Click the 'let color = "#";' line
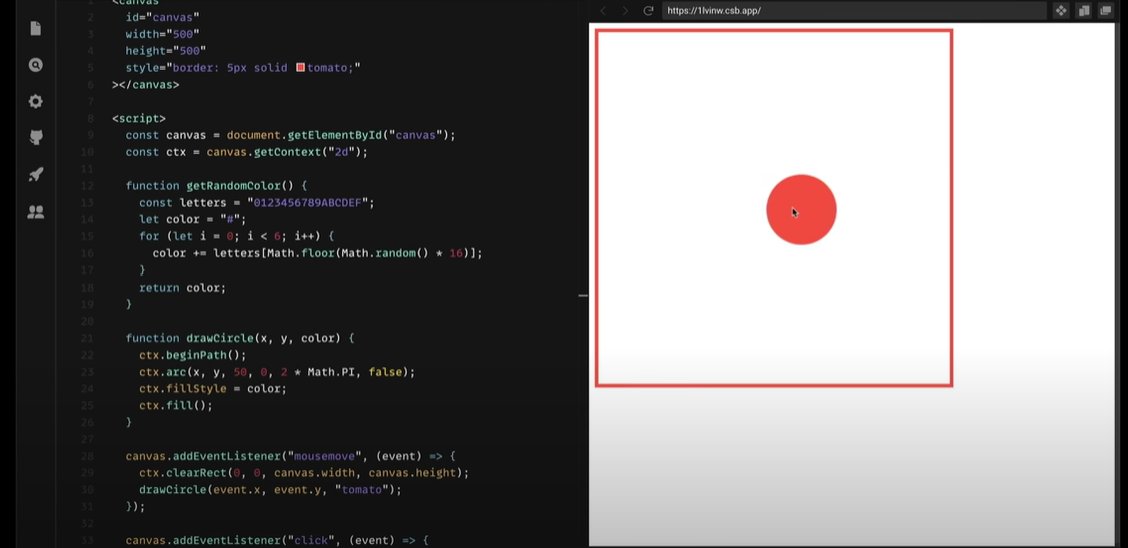The width and height of the screenshot is (1128, 548). [193, 219]
